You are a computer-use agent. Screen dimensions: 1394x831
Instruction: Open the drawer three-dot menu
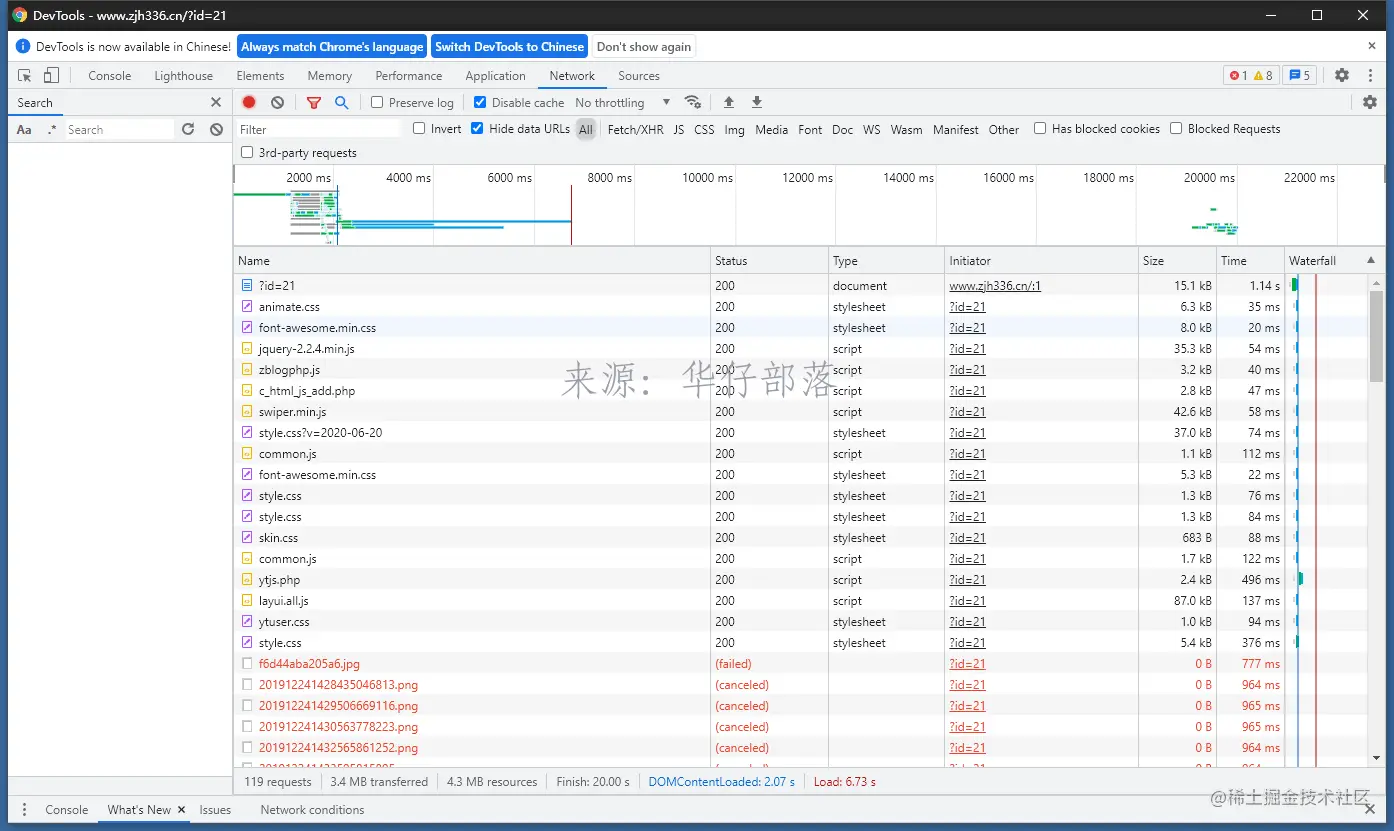click(x=24, y=810)
